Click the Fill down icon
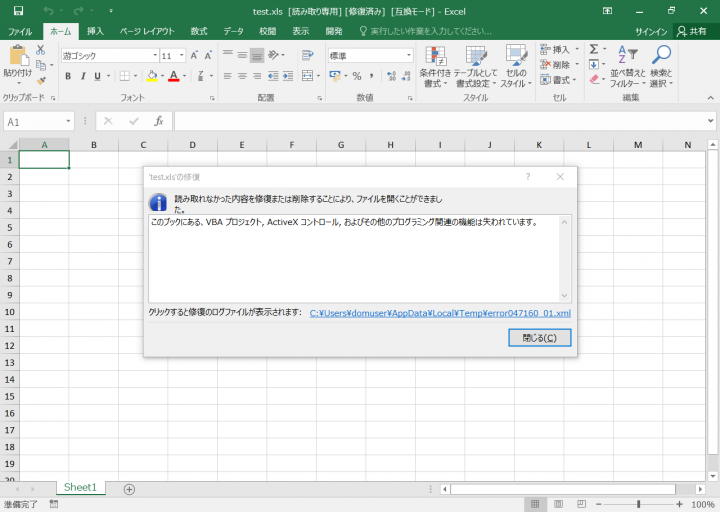Image resolution: width=720 pixels, height=512 pixels. 594,64
